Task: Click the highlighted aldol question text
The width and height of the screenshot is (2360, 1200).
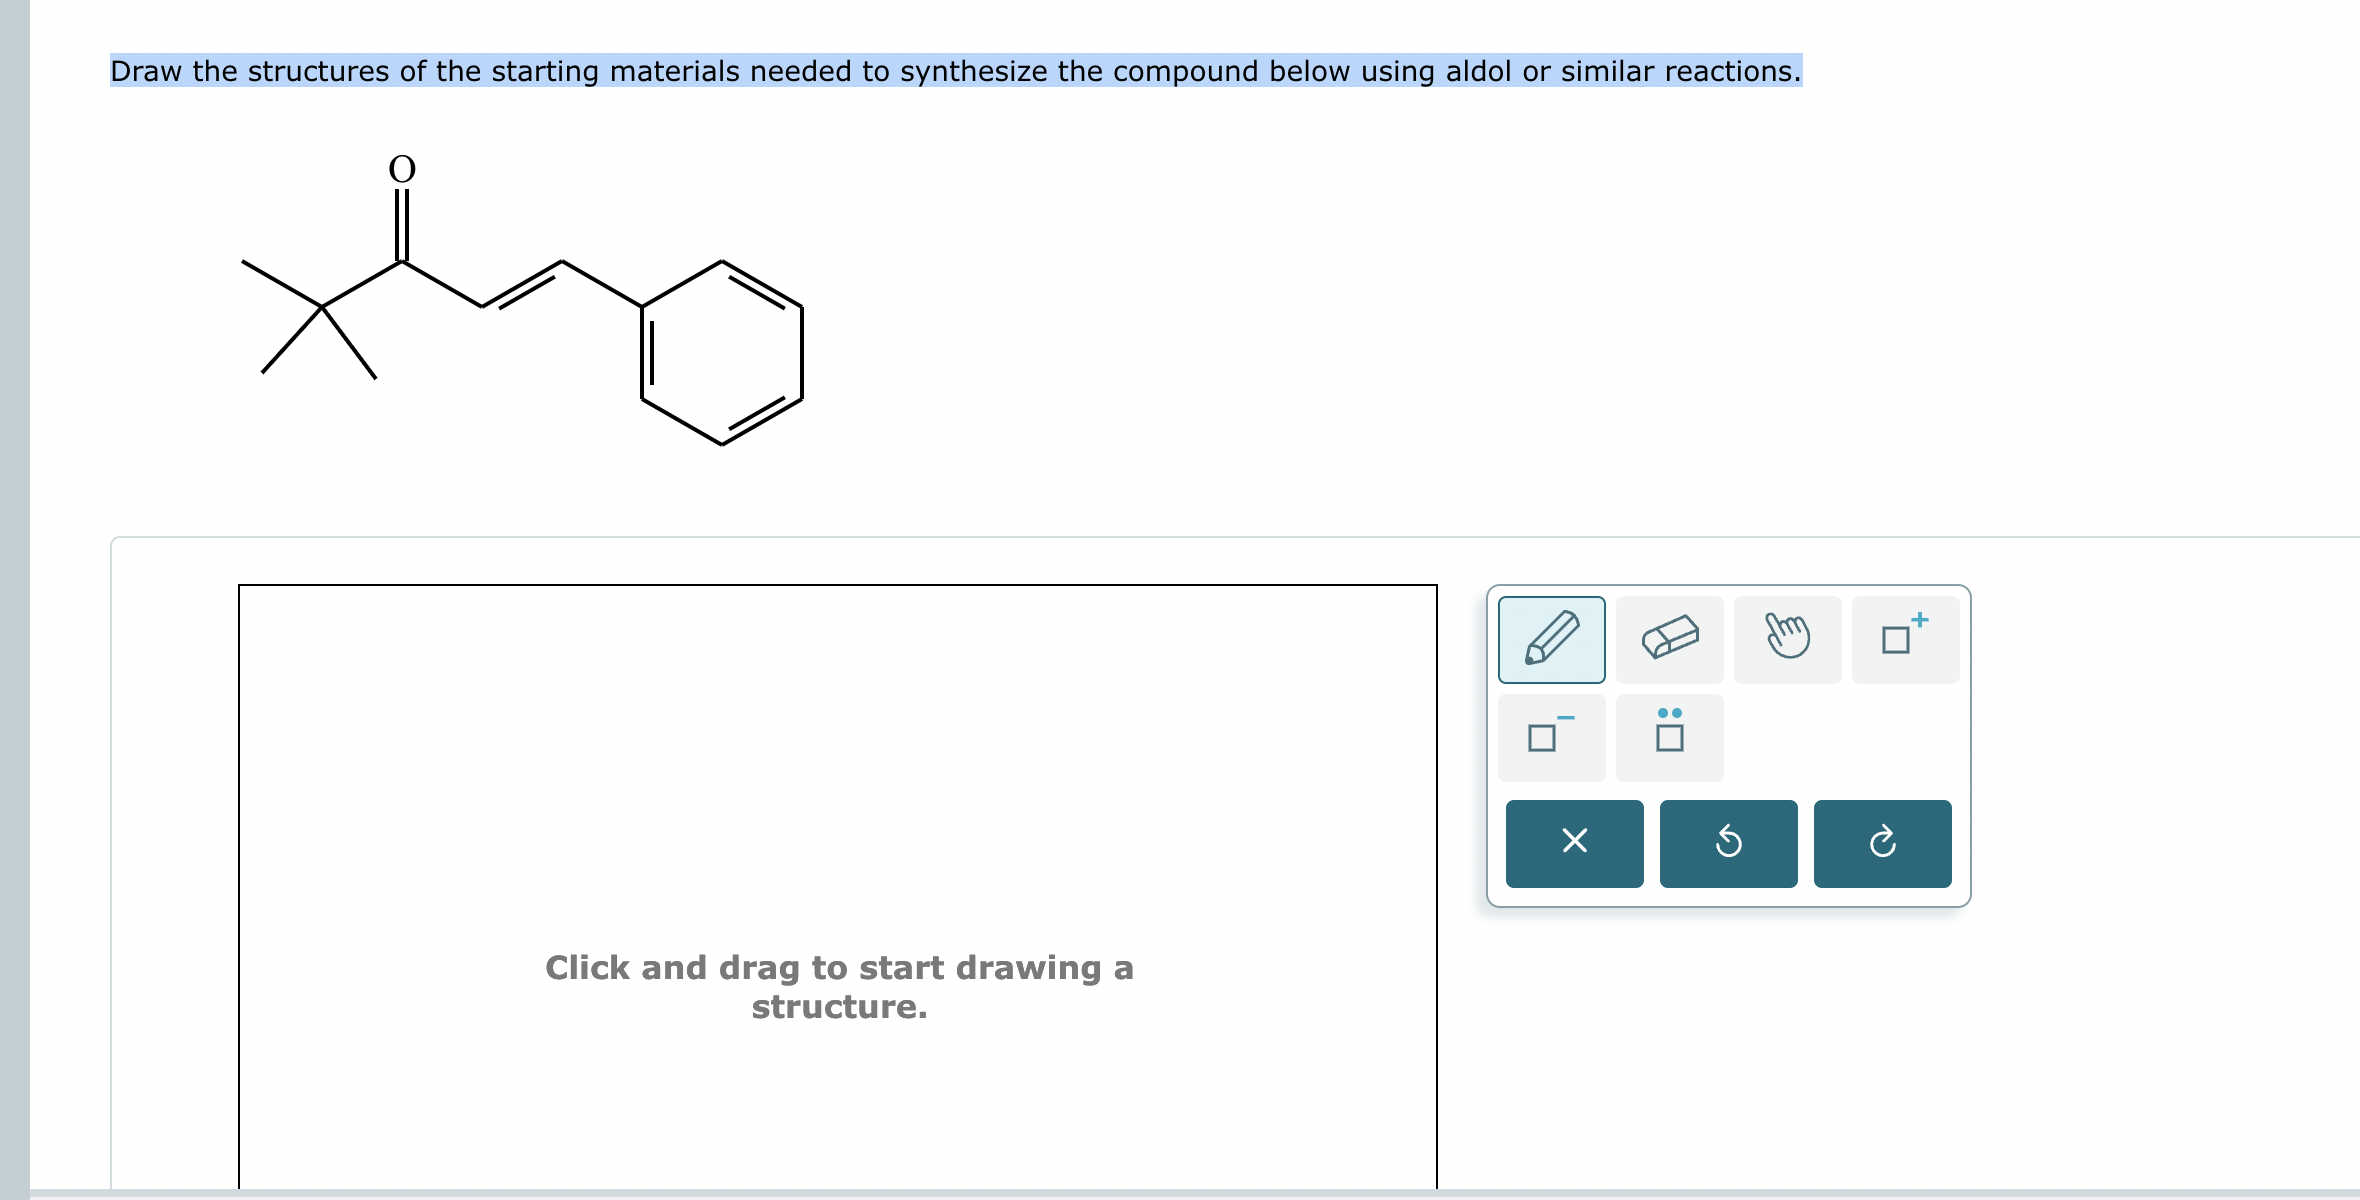Action: tap(955, 71)
